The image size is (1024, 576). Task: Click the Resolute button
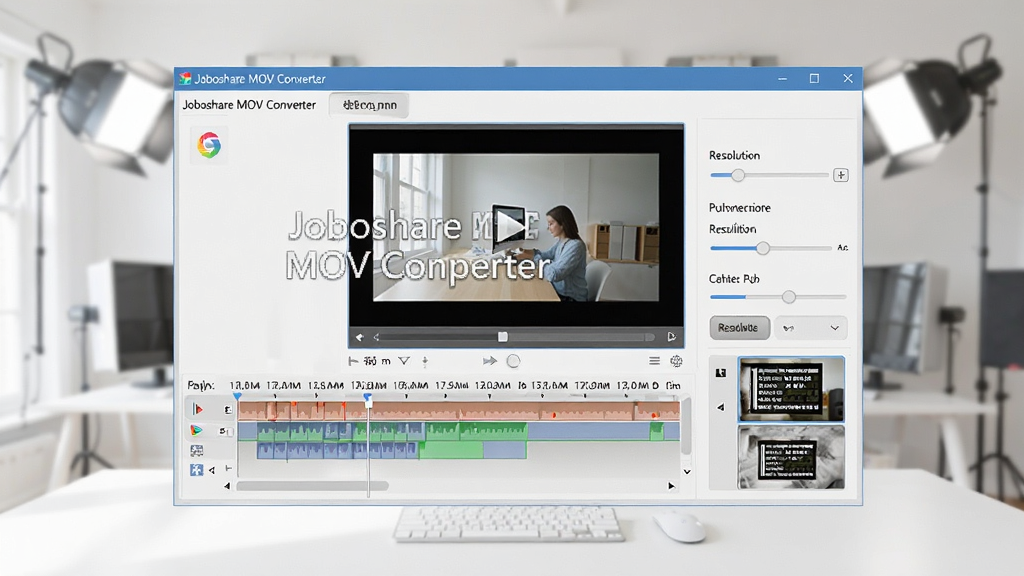(739, 328)
